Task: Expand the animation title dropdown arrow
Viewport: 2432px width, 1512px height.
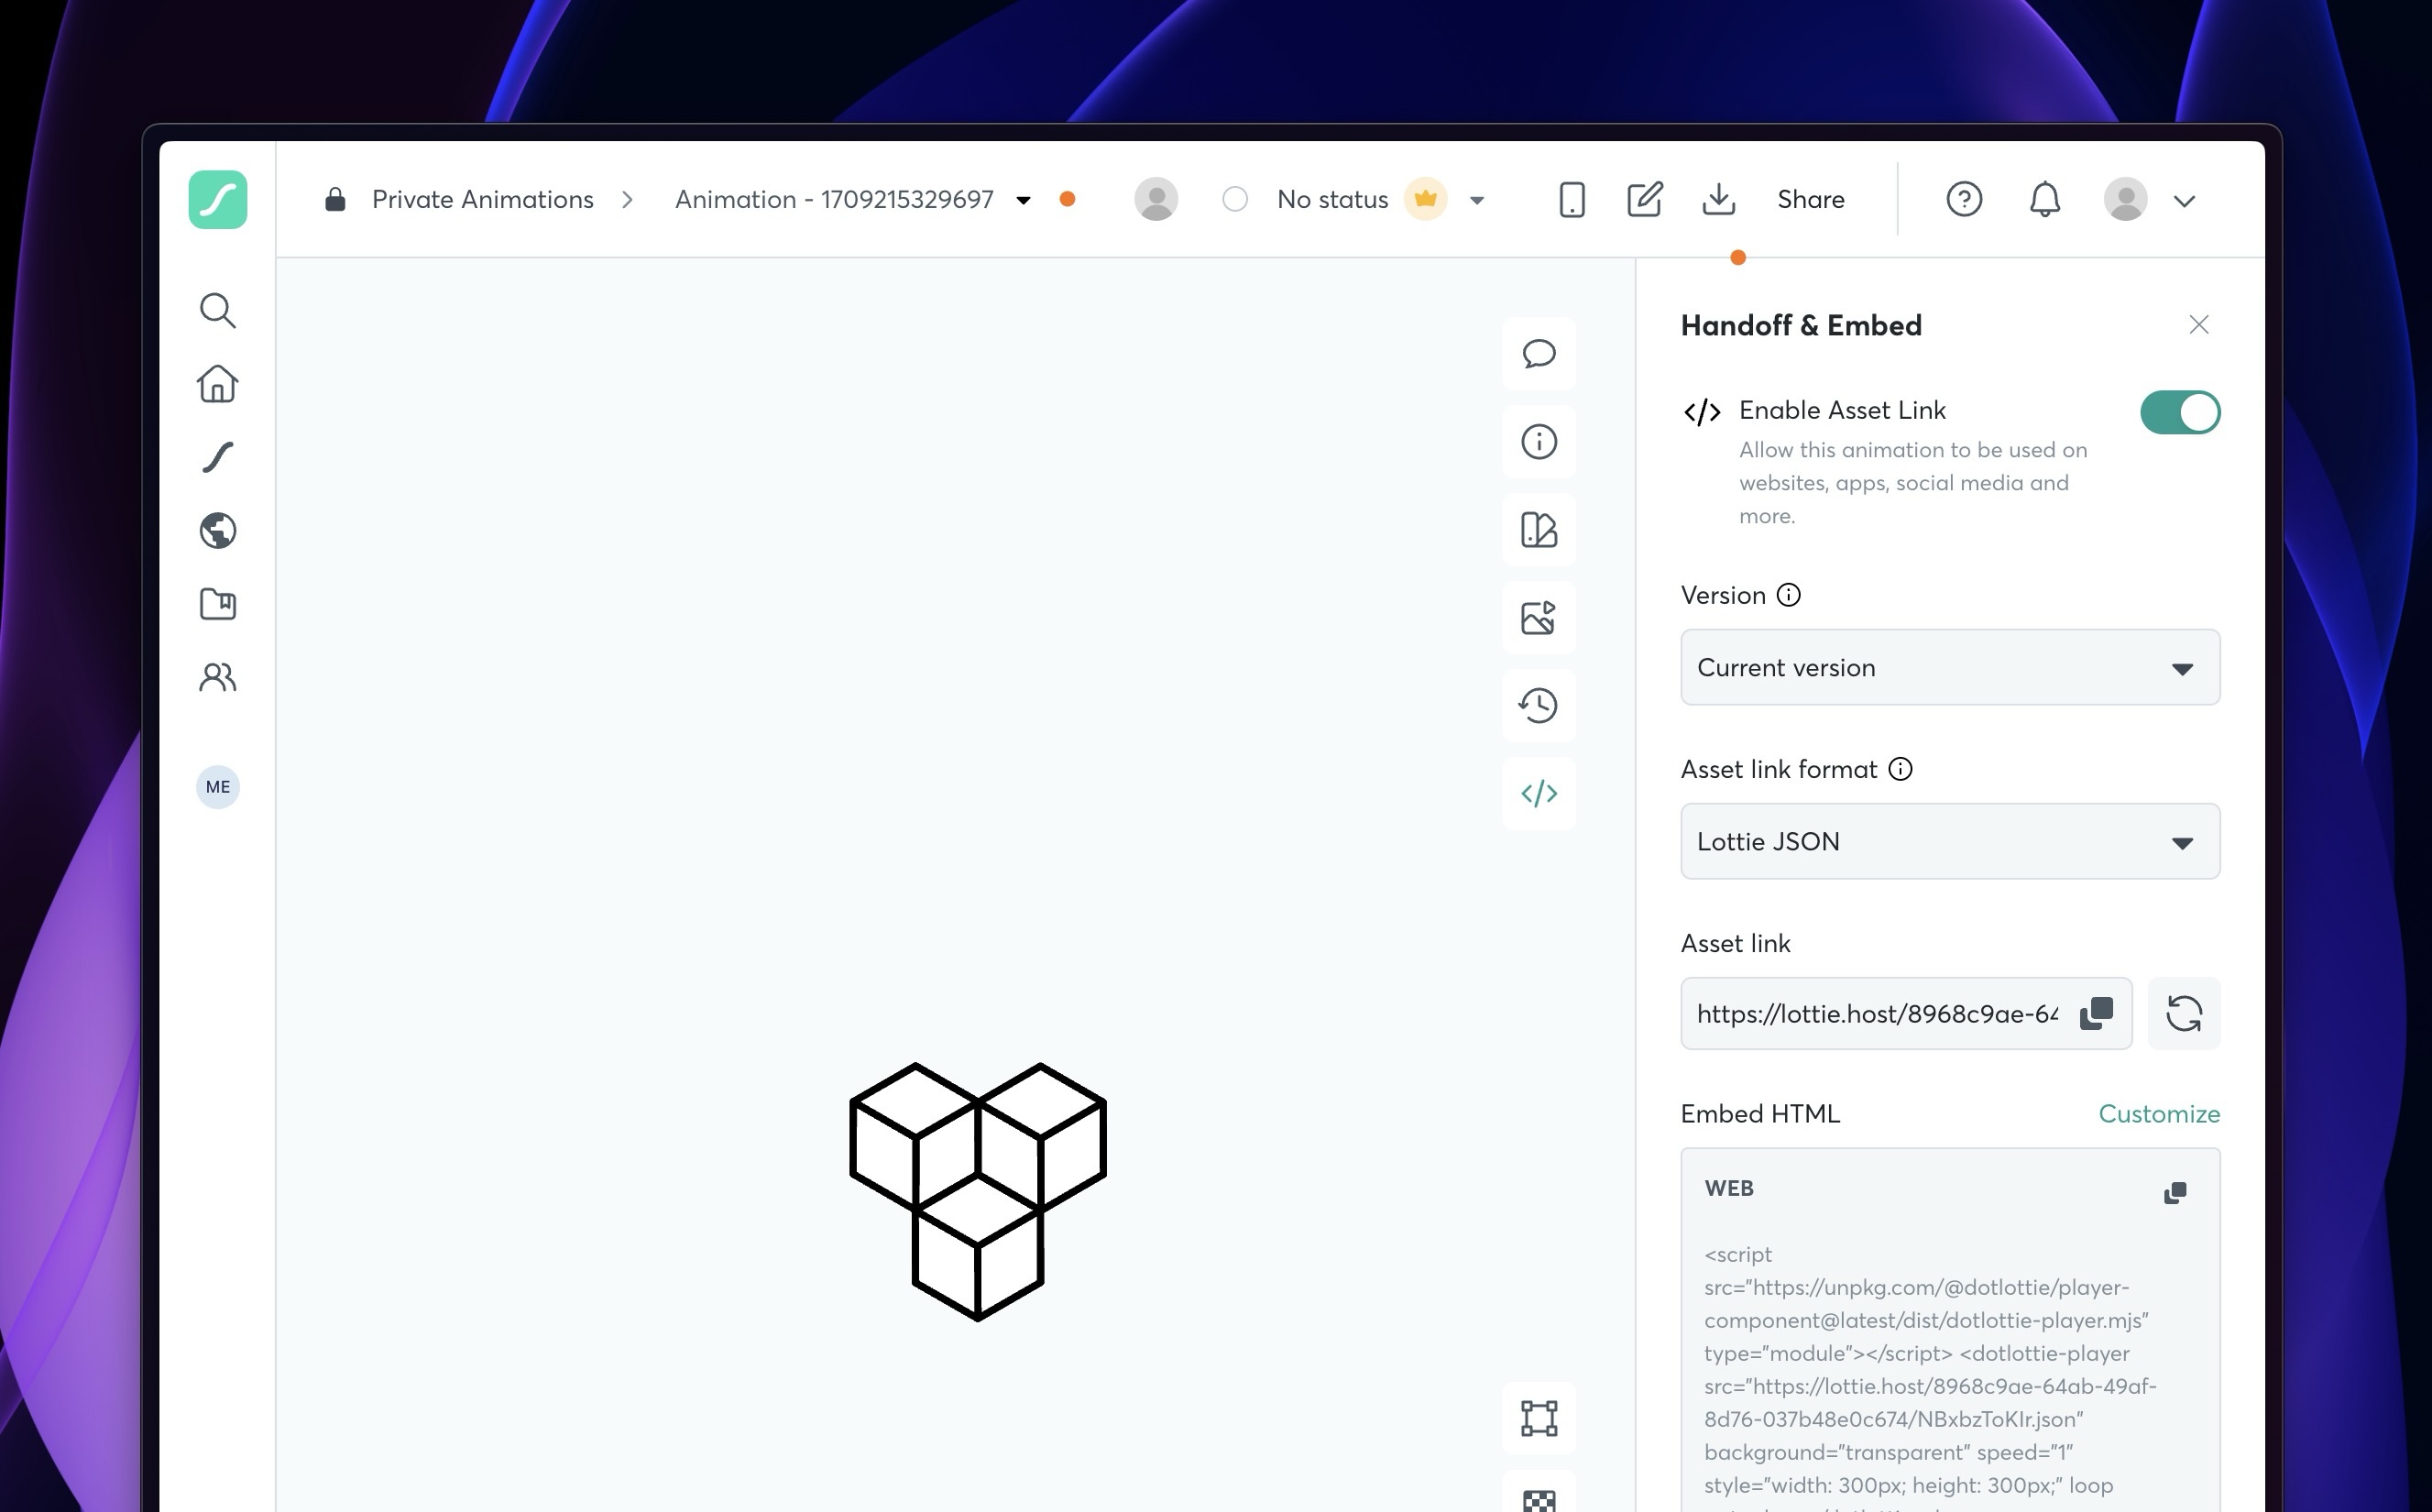Action: (x=1022, y=200)
